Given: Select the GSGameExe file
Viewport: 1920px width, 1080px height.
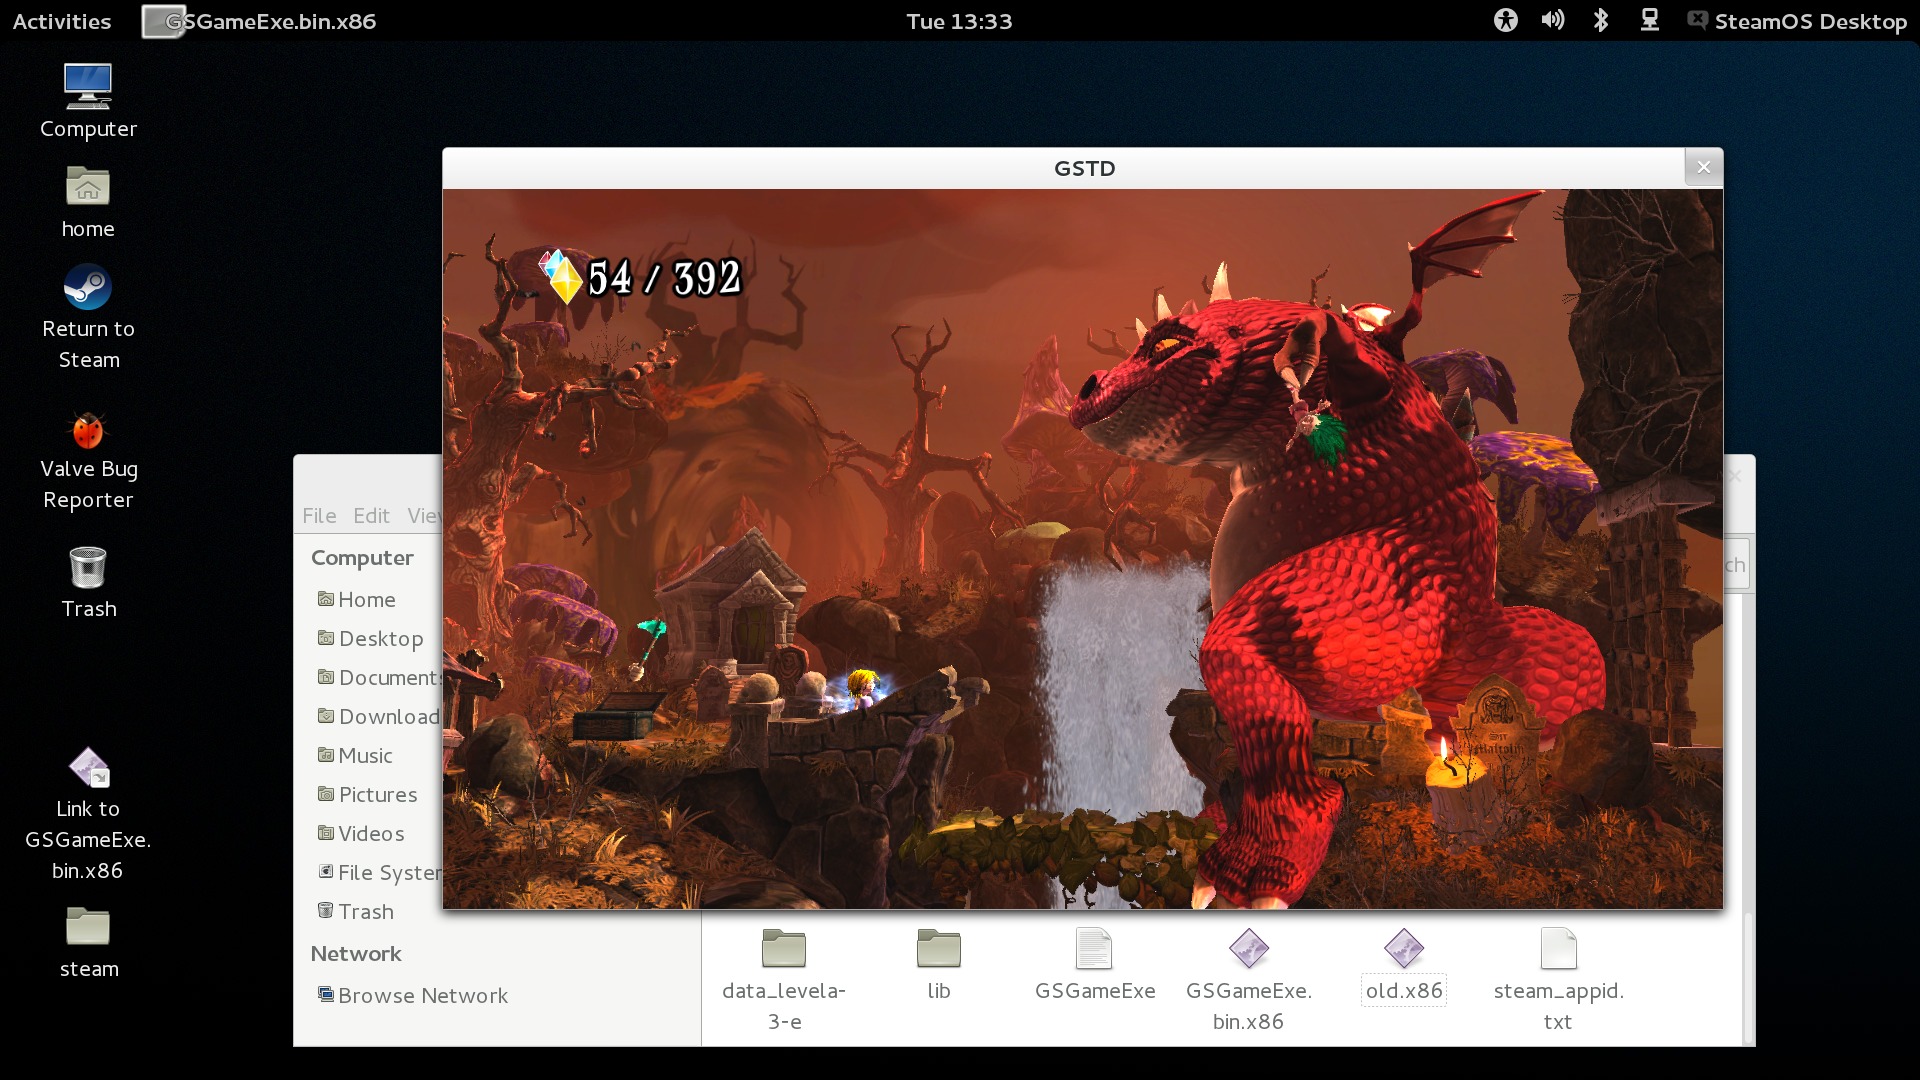Looking at the screenshot, I should pyautogui.click(x=1094, y=966).
